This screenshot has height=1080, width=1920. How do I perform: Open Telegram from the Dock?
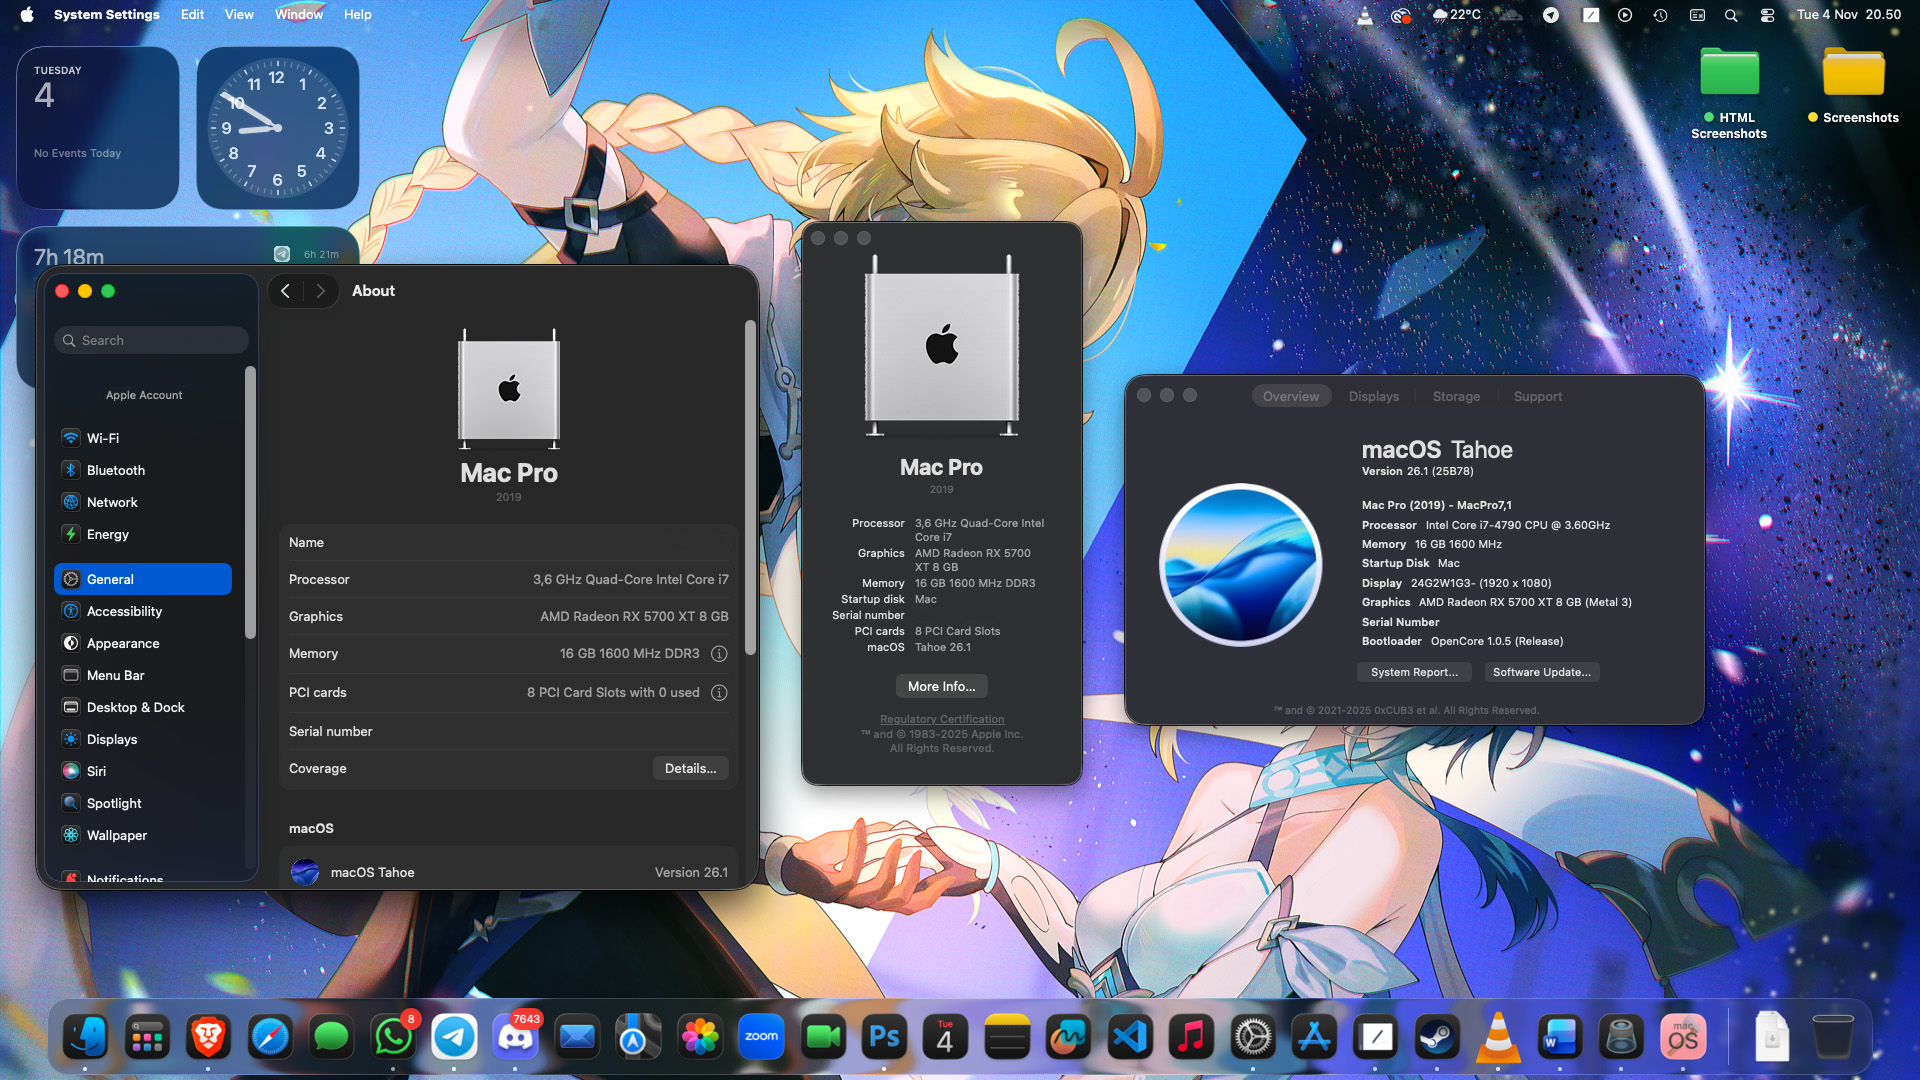click(x=455, y=1037)
